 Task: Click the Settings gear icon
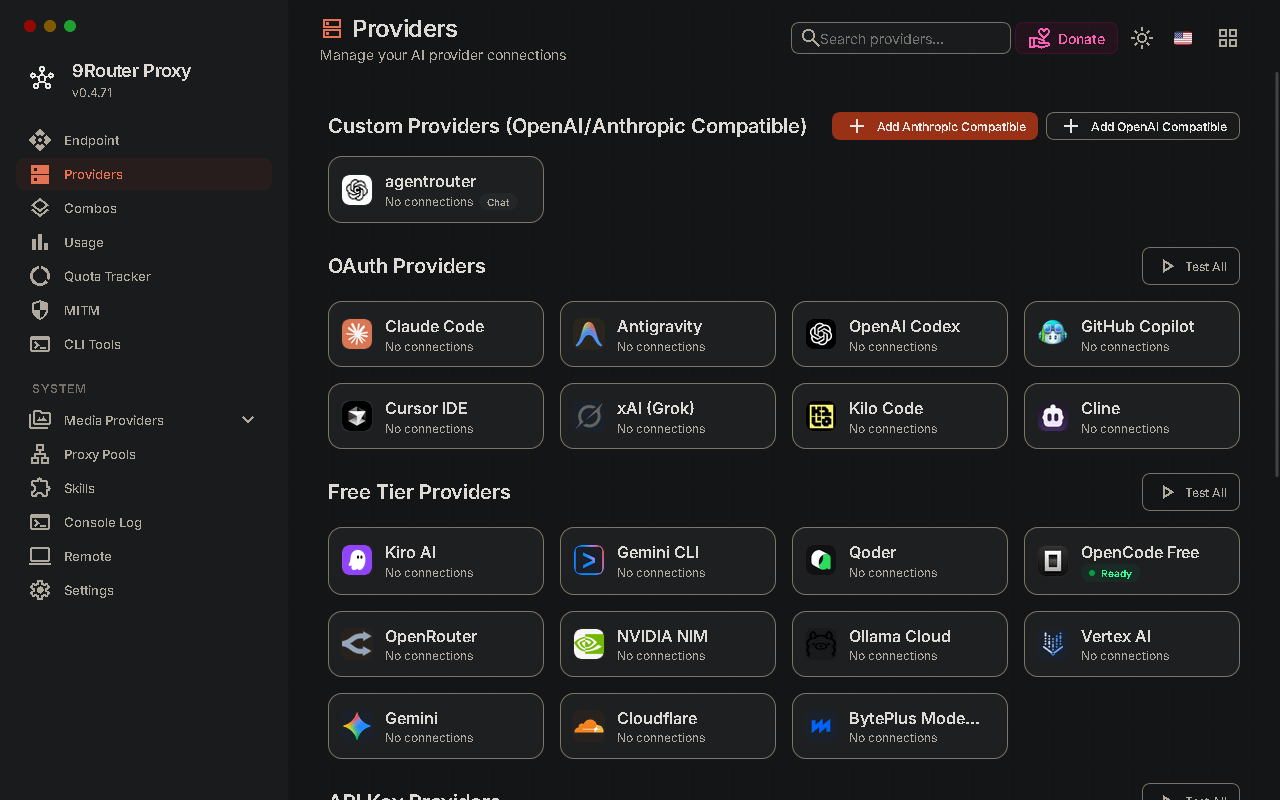40,590
